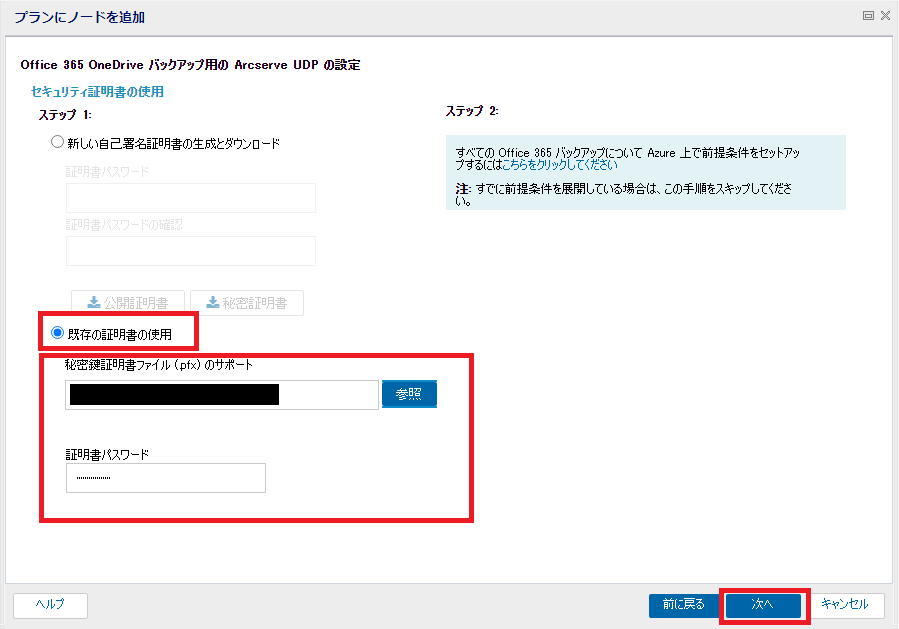This screenshot has height=629, width=899.
Task: Click the 参照 browse button
Action: pos(409,394)
